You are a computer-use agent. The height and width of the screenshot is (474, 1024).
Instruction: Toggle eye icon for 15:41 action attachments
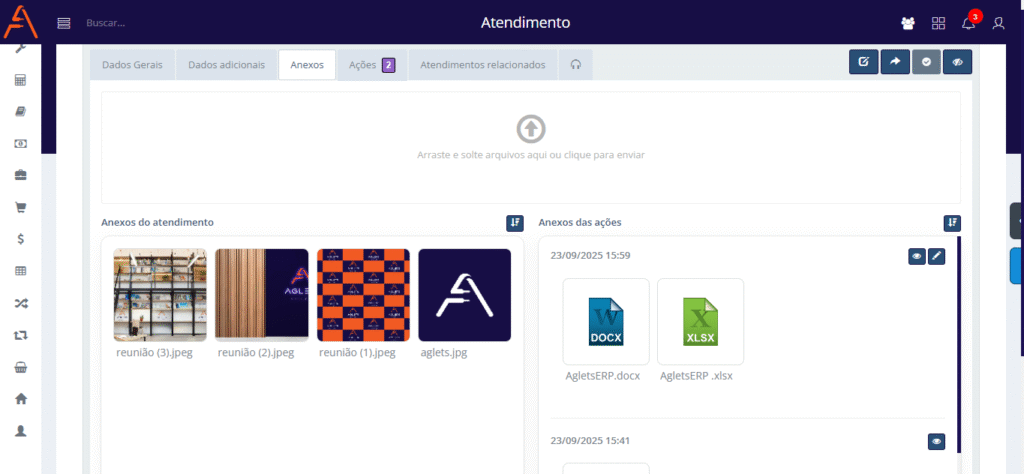point(937,441)
